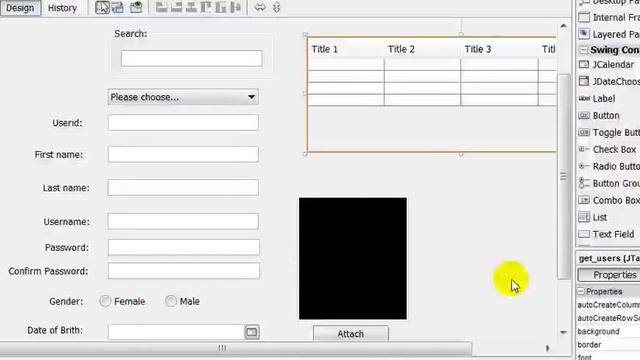
Task: Align bottom in row toolbar icon
Action: pos(221,7)
